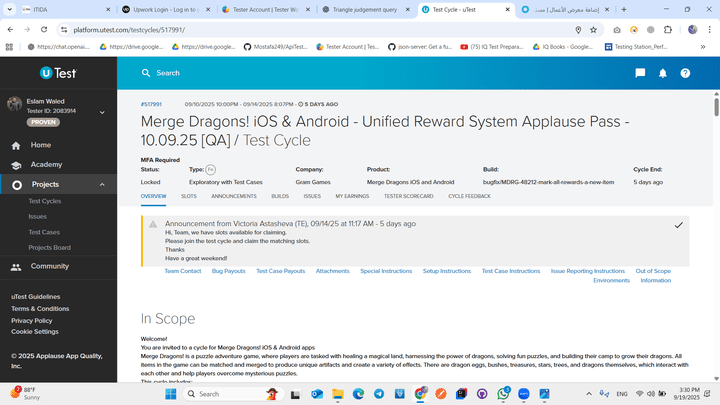This screenshot has width=720, height=405.
Task: Open a new Chrome tab
Action: [x=624, y=9]
